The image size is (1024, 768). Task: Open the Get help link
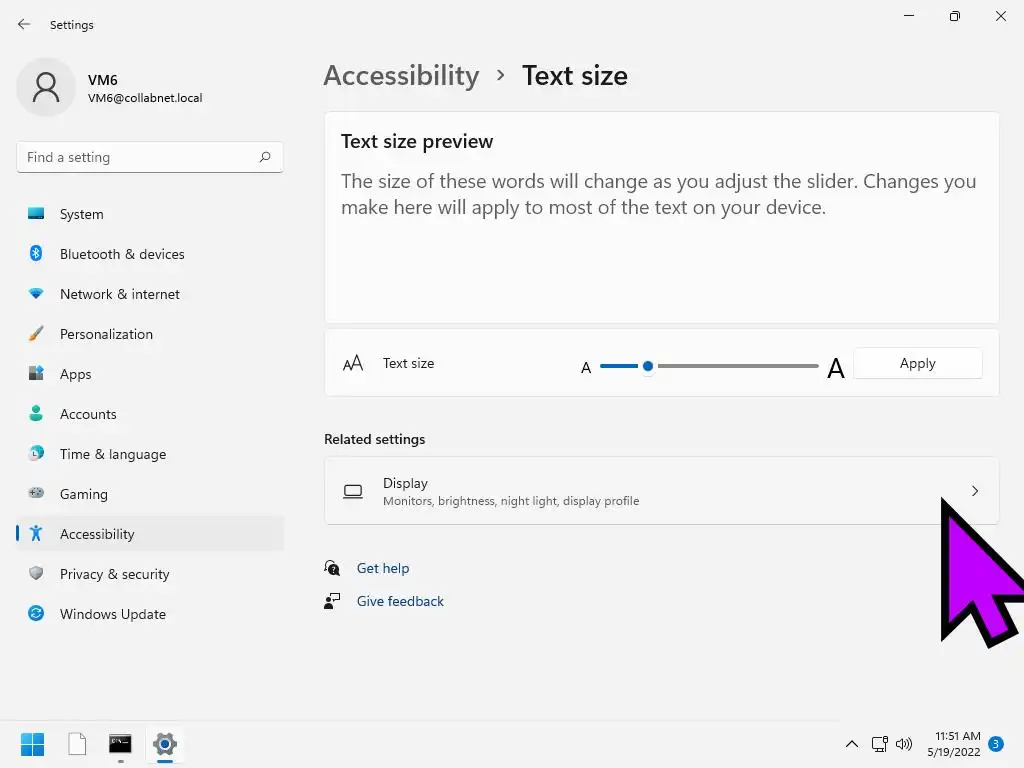(383, 568)
